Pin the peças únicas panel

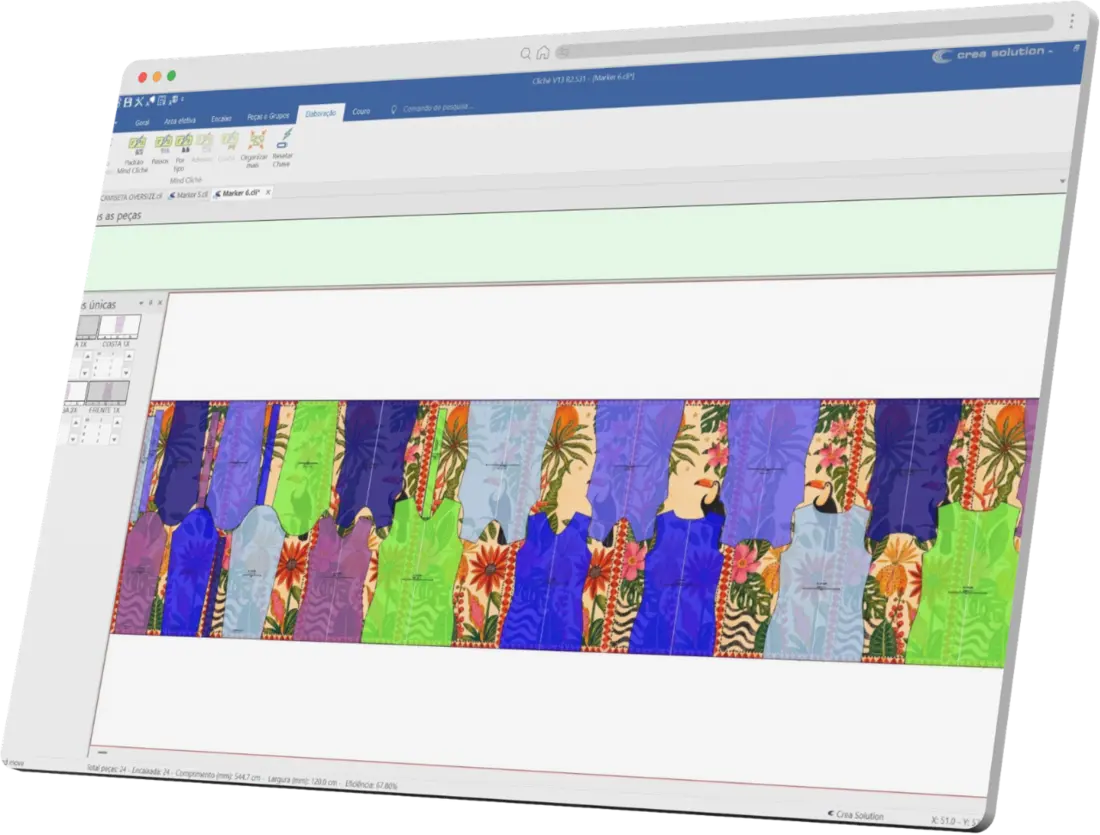coord(151,302)
